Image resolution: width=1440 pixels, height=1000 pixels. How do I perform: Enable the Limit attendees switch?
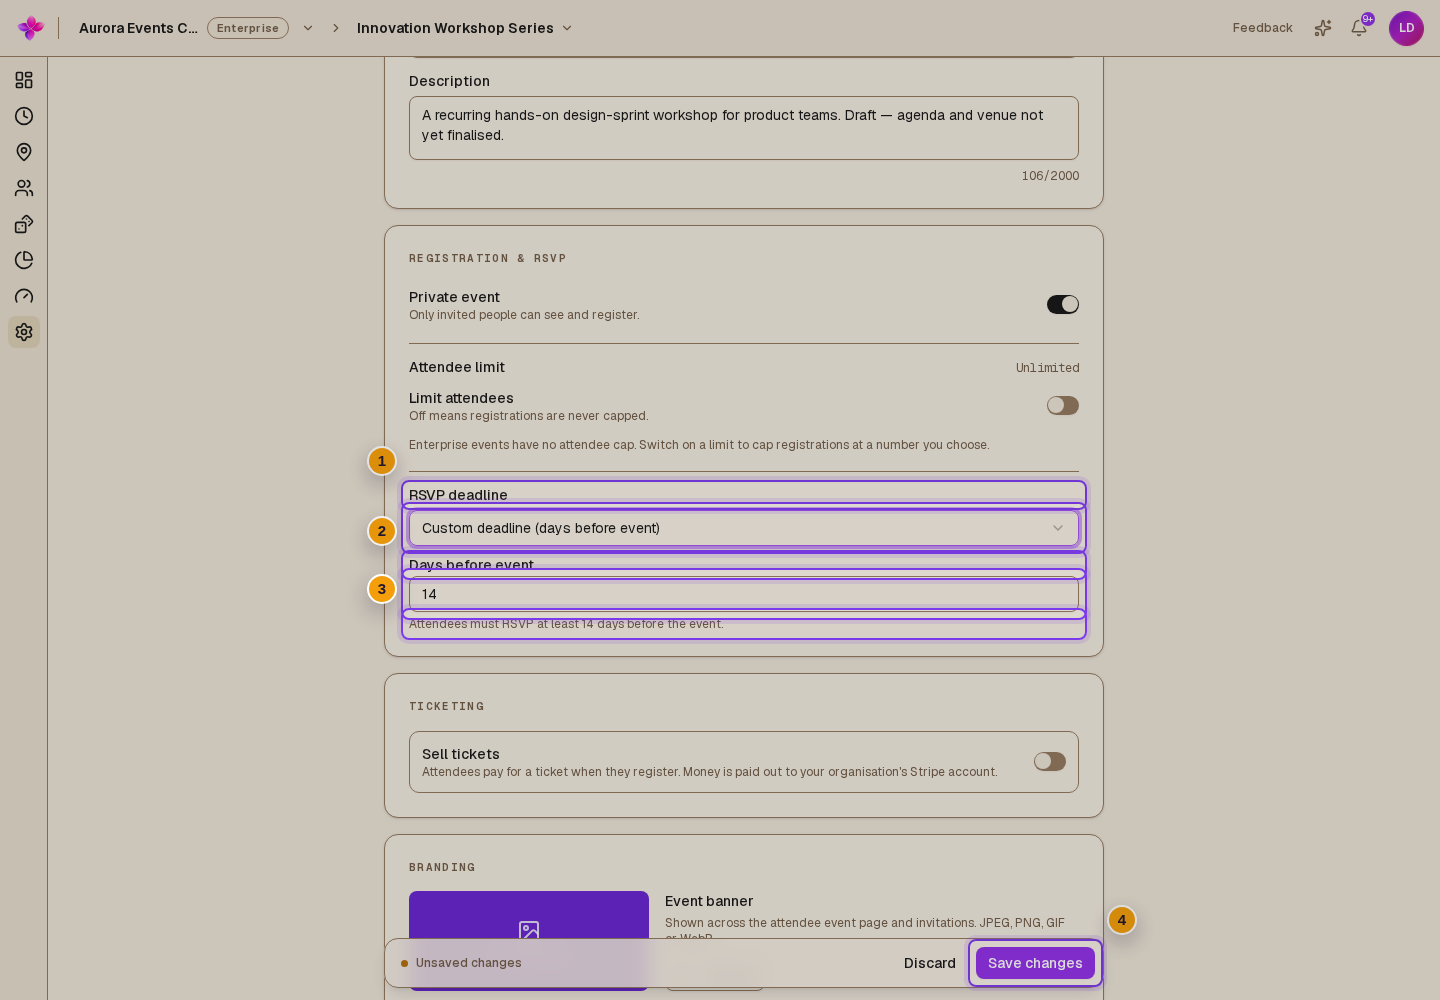point(1063,405)
